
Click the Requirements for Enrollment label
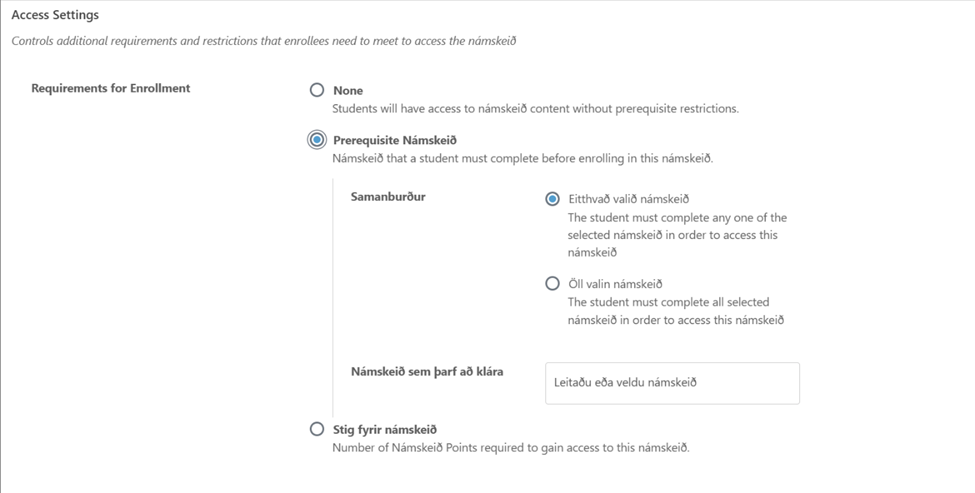point(110,88)
